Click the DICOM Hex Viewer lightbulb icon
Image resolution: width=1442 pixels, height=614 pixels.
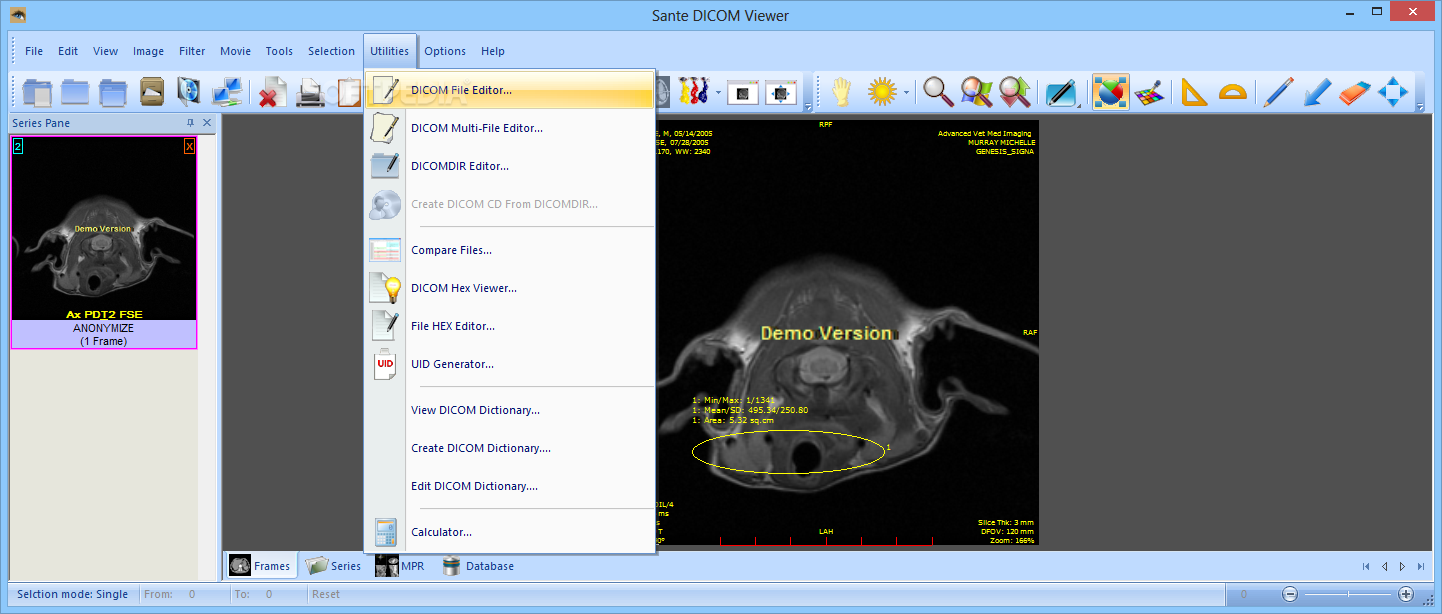pos(385,288)
